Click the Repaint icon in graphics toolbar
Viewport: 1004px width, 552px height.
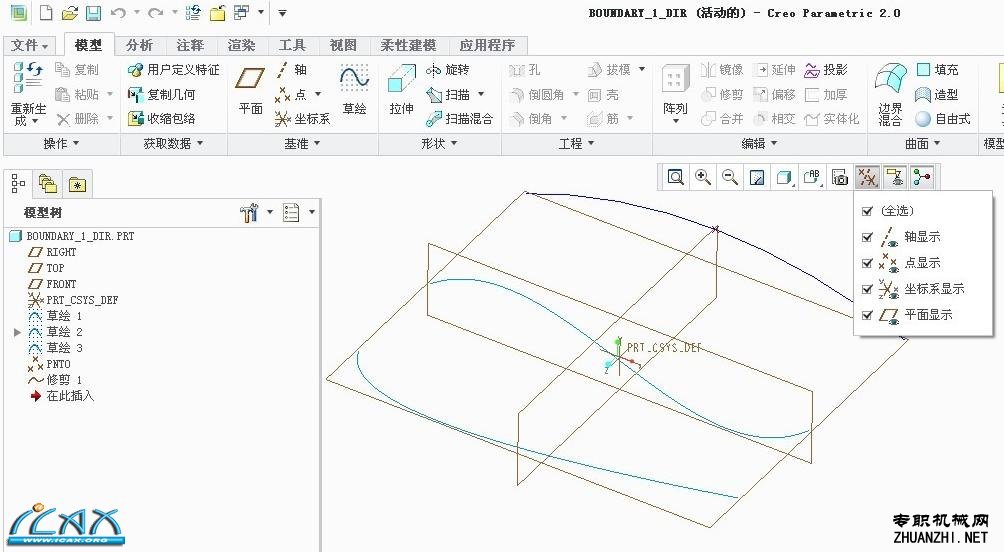pos(757,177)
